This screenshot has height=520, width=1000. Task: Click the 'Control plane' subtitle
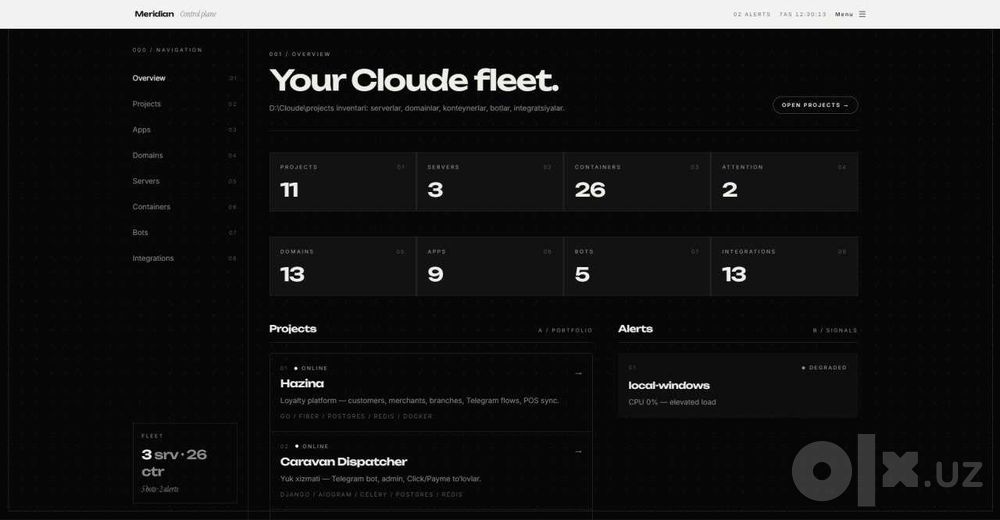198,14
